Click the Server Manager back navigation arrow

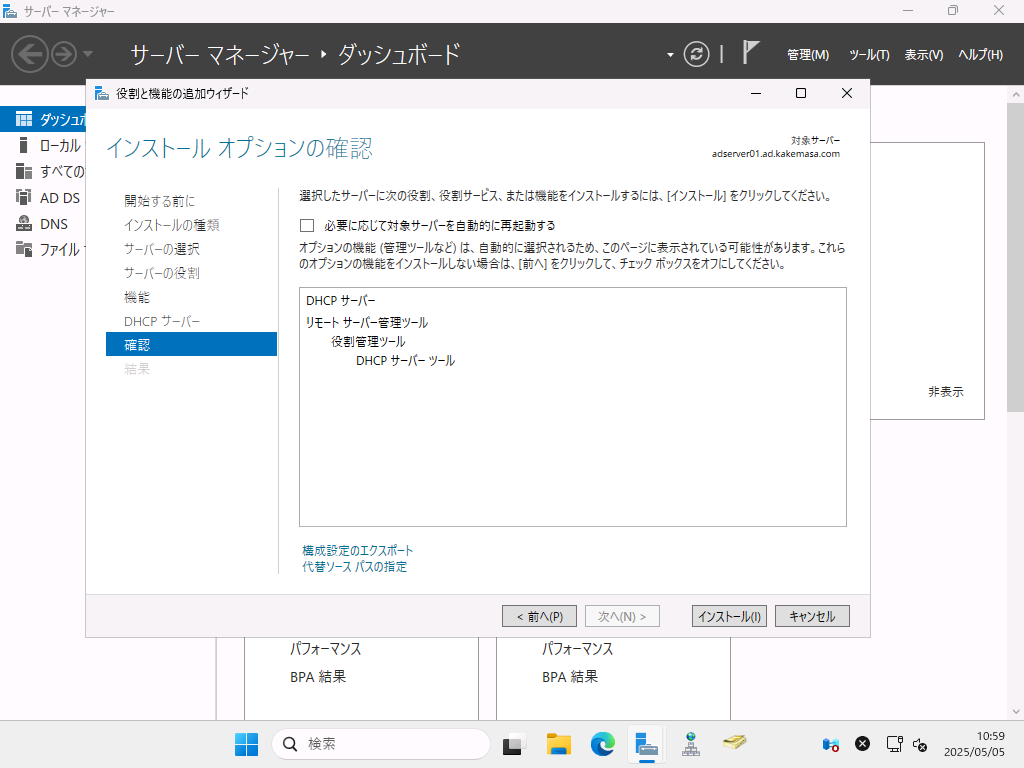point(30,54)
